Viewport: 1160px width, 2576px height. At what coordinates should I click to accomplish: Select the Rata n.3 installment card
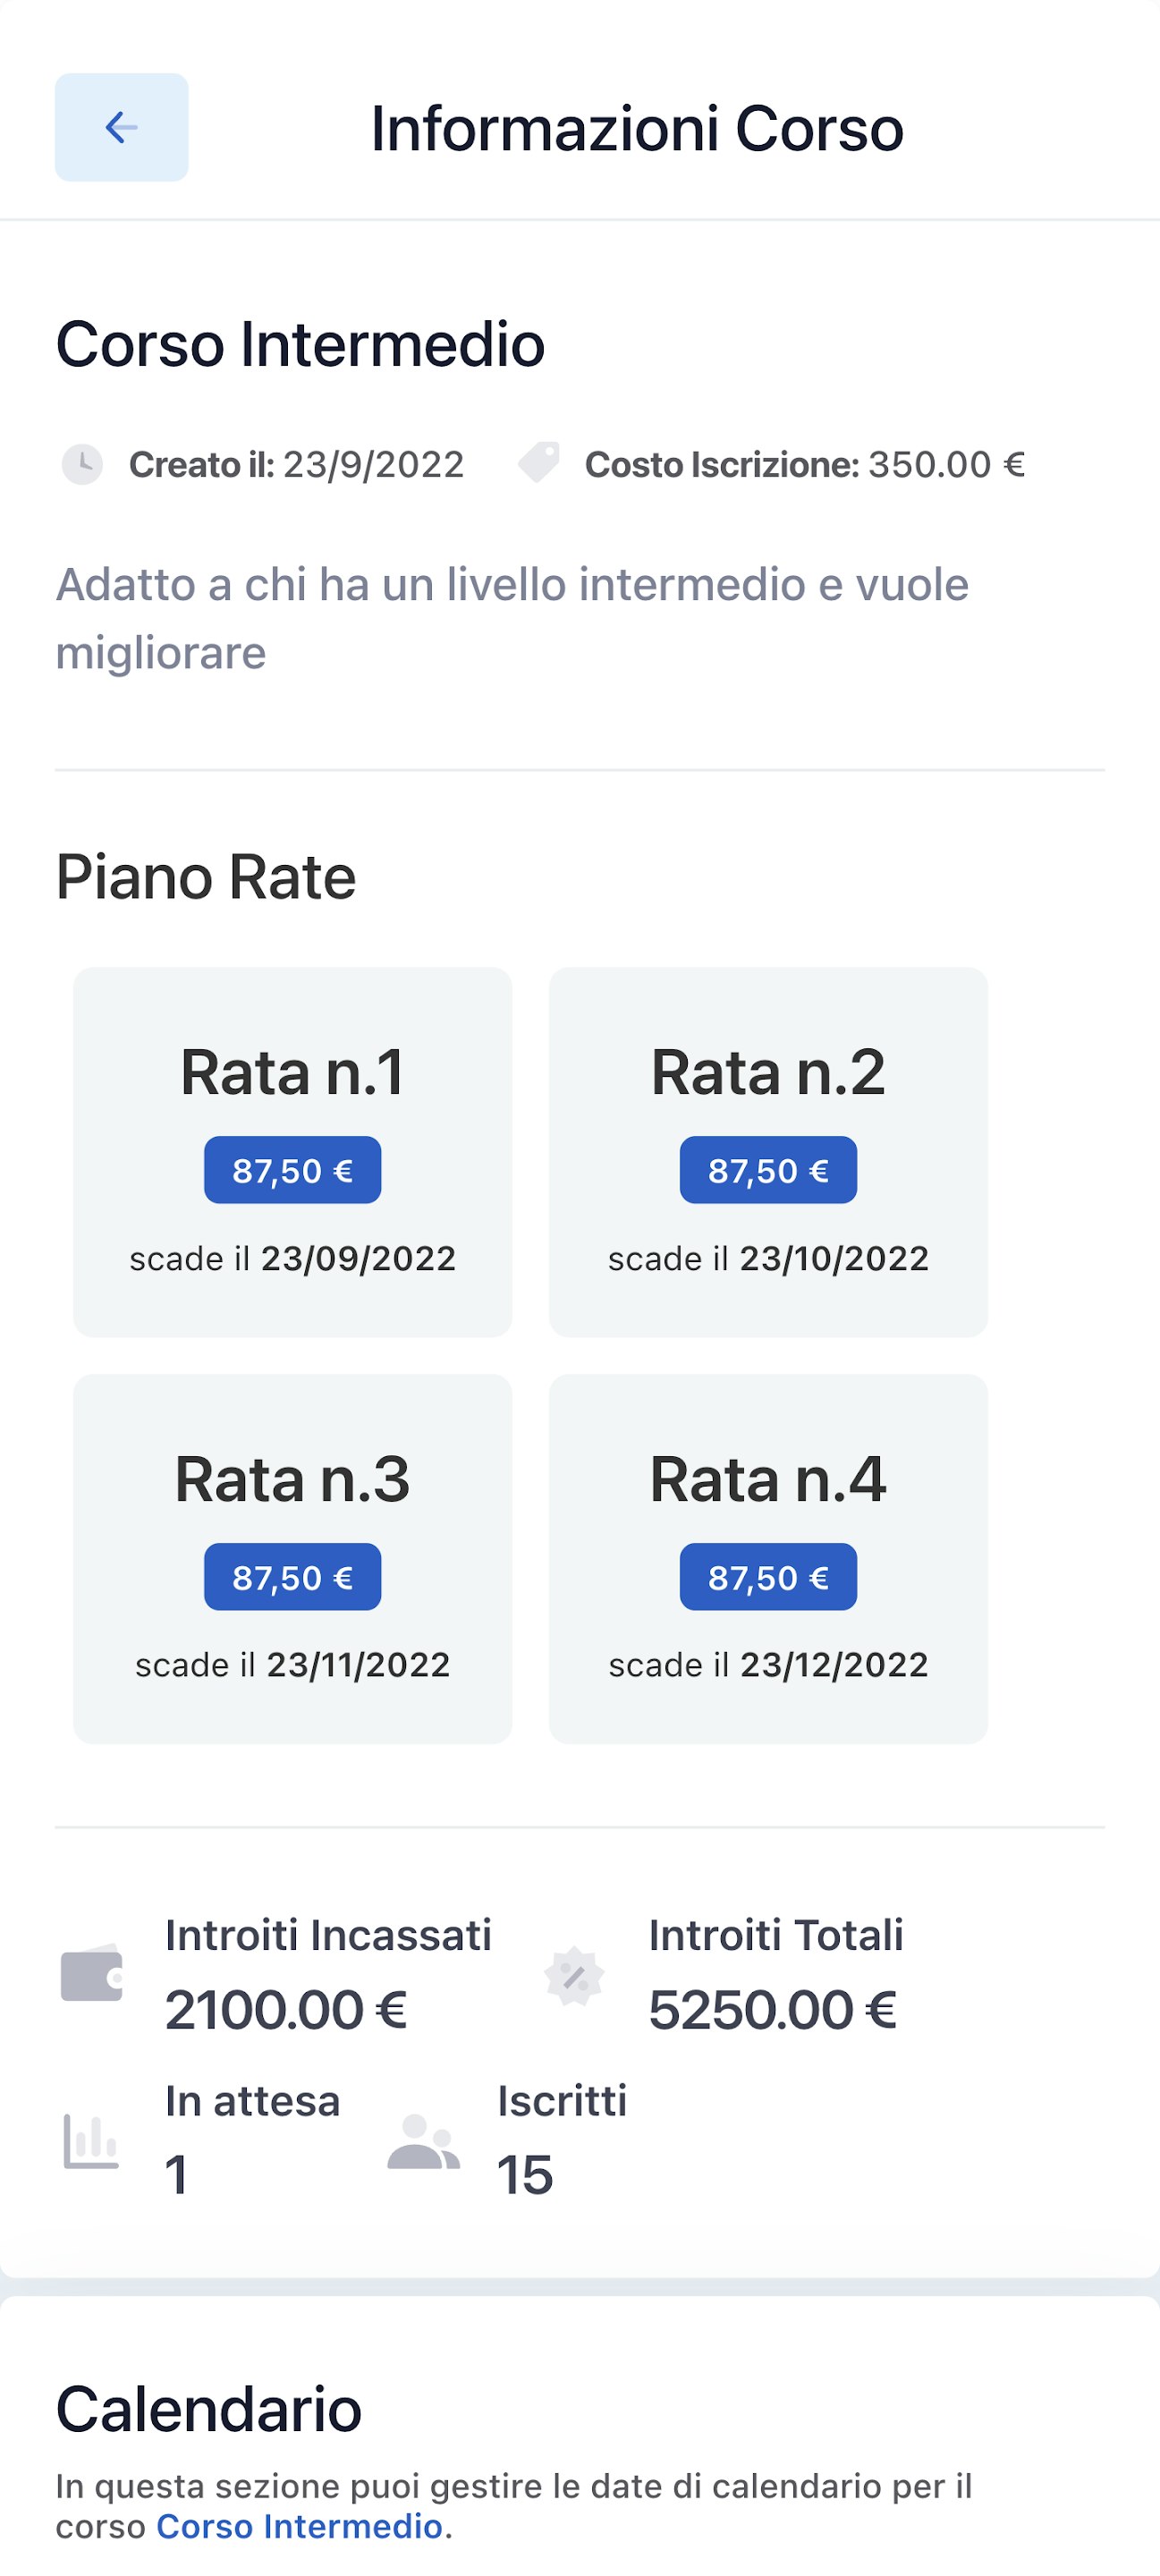293,1559
